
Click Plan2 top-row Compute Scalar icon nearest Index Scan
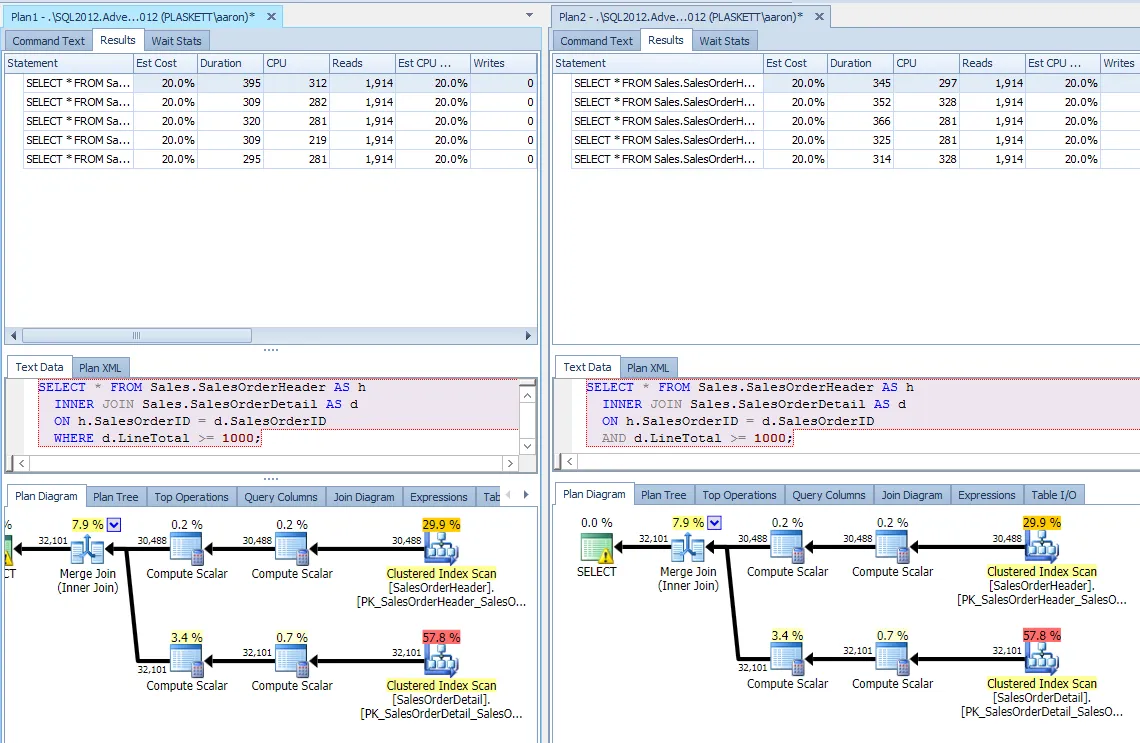(x=892, y=547)
